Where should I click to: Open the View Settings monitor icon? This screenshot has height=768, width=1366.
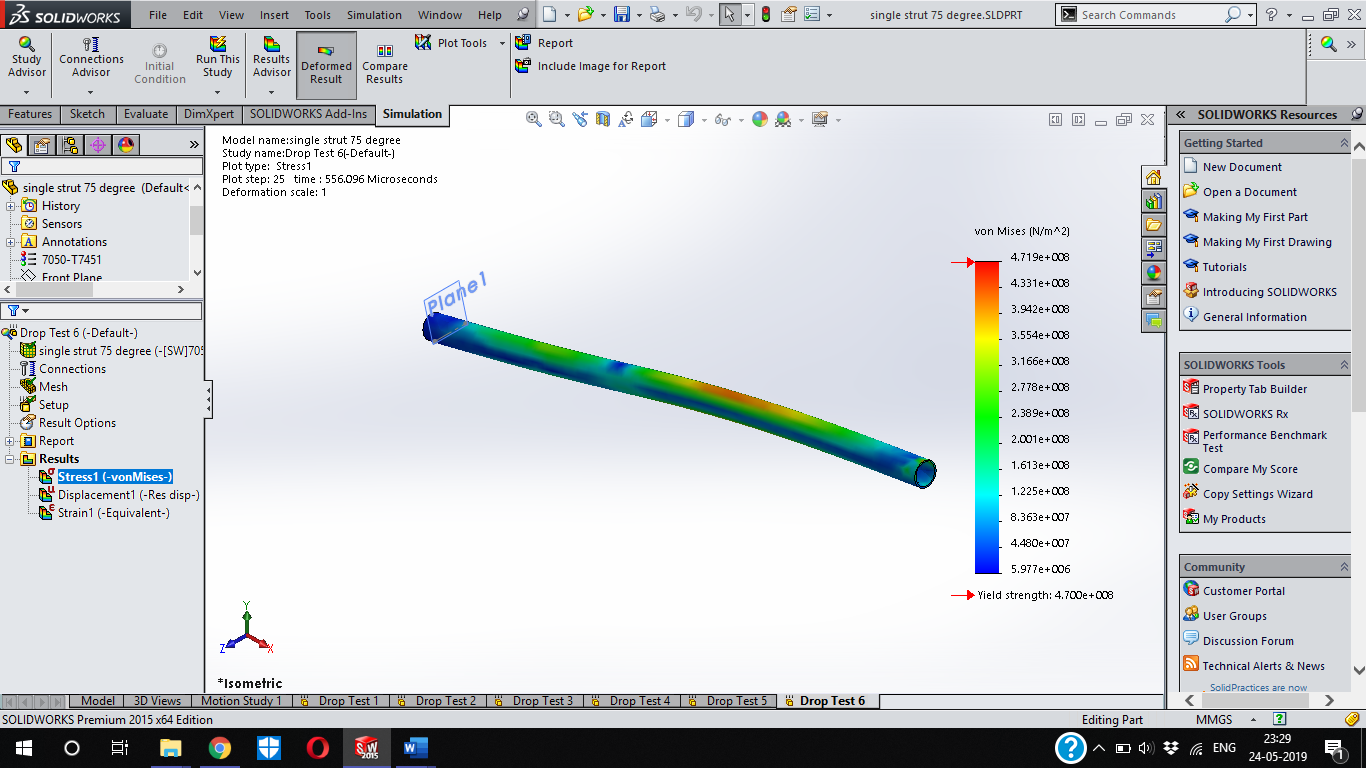click(820, 119)
